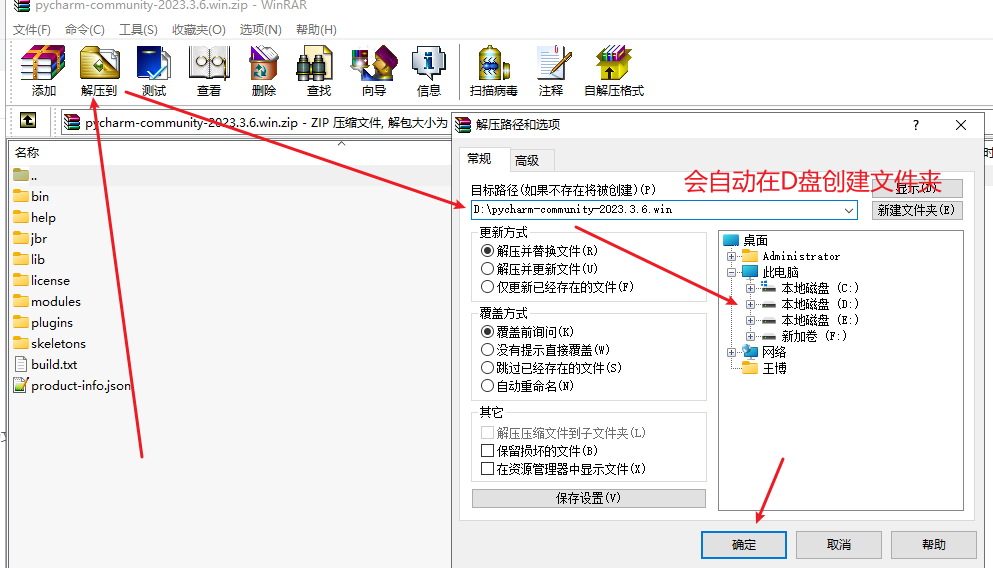The height and width of the screenshot is (568, 993).
Task: Select the skeletons folder in the list
Action: point(49,343)
